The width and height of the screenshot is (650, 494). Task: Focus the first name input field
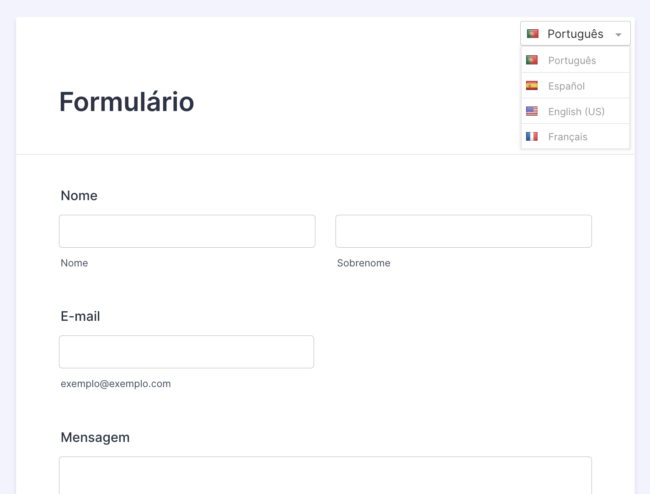pyautogui.click(x=187, y=231)
